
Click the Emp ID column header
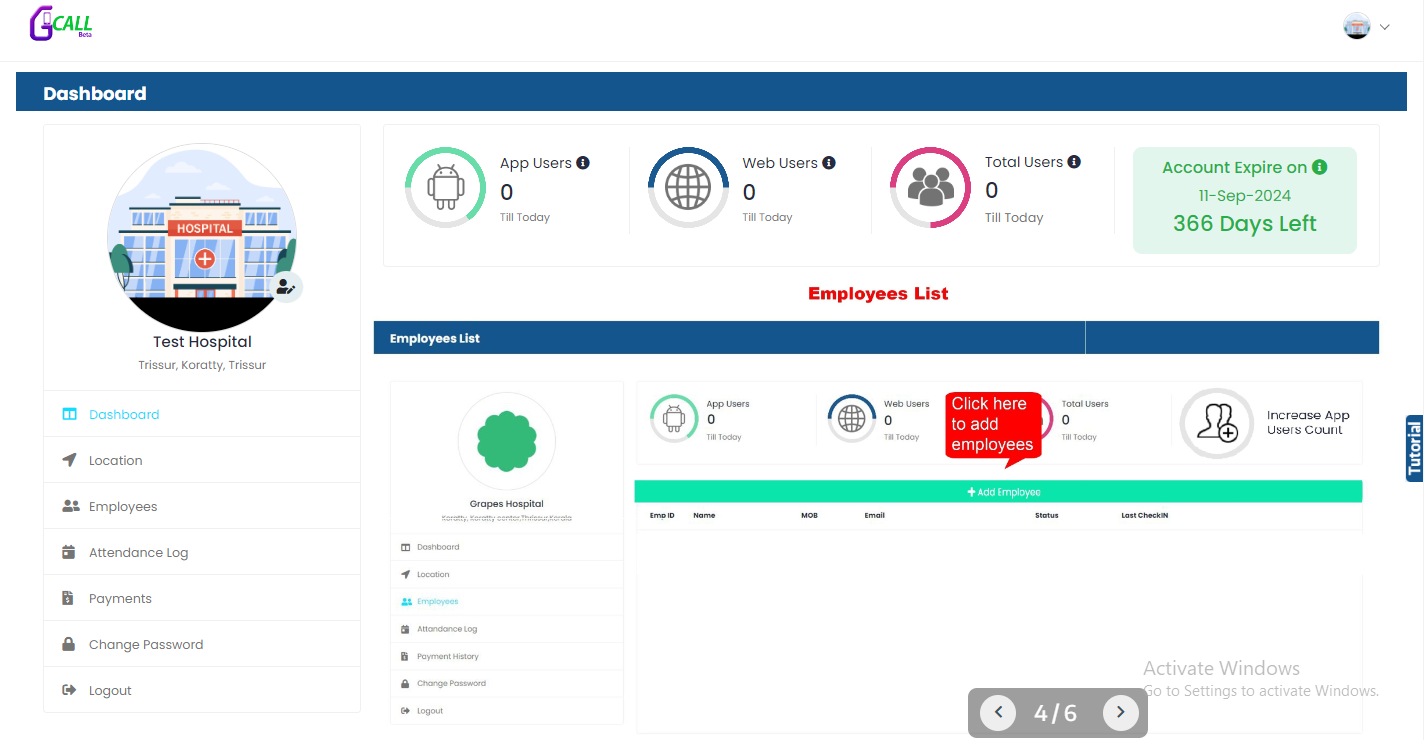[x=662, y=516]
